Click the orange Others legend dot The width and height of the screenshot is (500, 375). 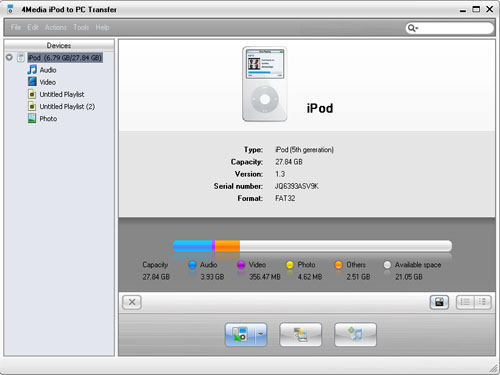pos(338,265)
